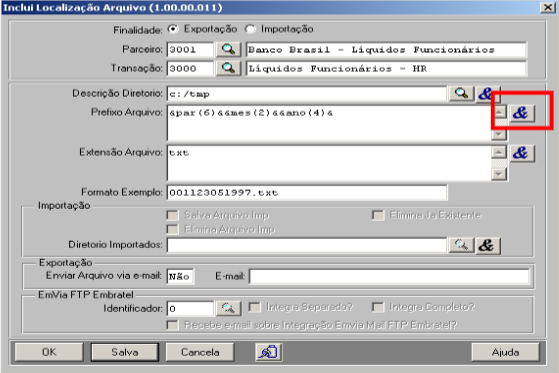Click the E-mail address field

click(x=389, y=276)
